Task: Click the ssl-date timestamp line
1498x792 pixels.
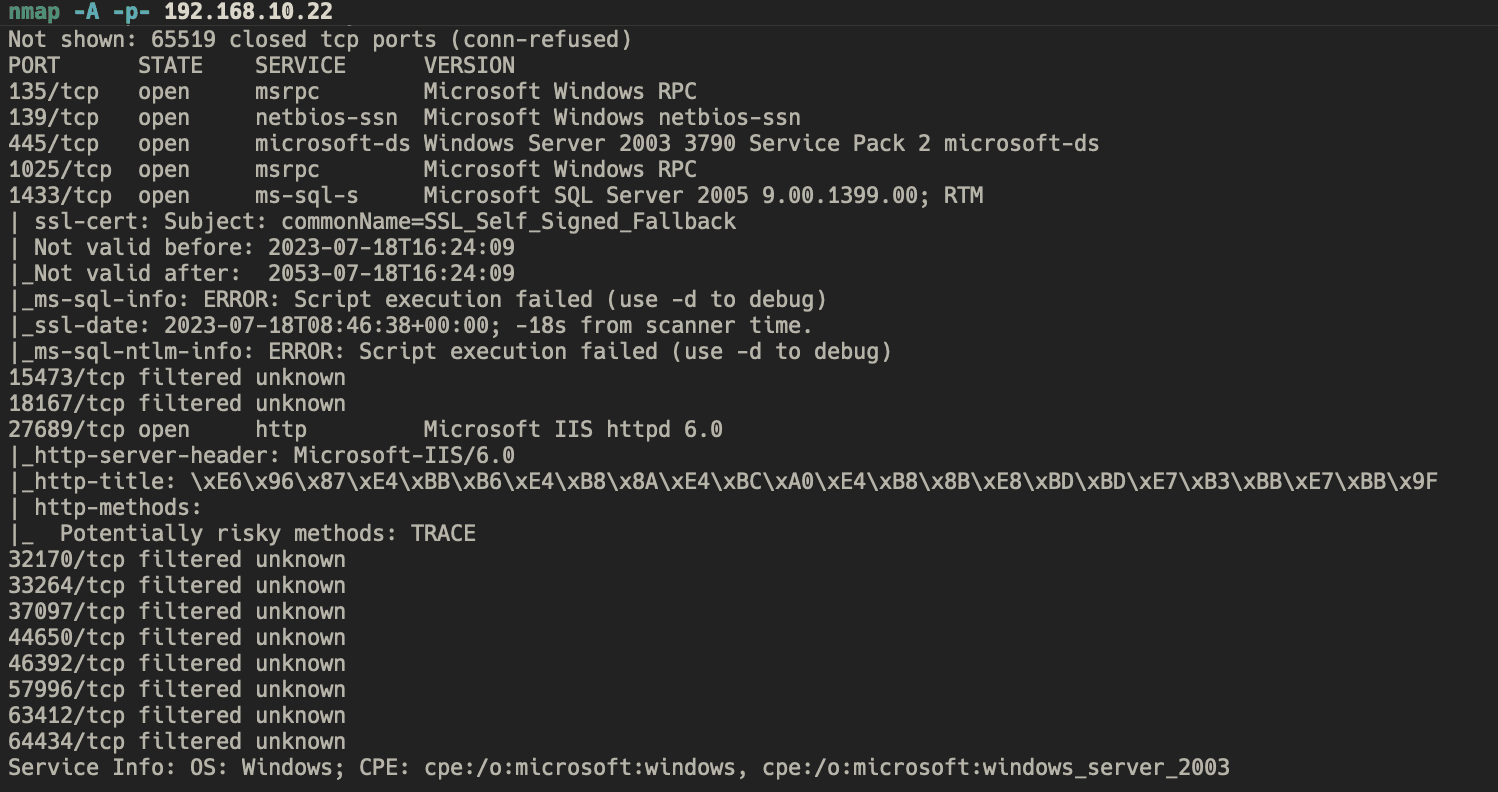Action: 410,326
